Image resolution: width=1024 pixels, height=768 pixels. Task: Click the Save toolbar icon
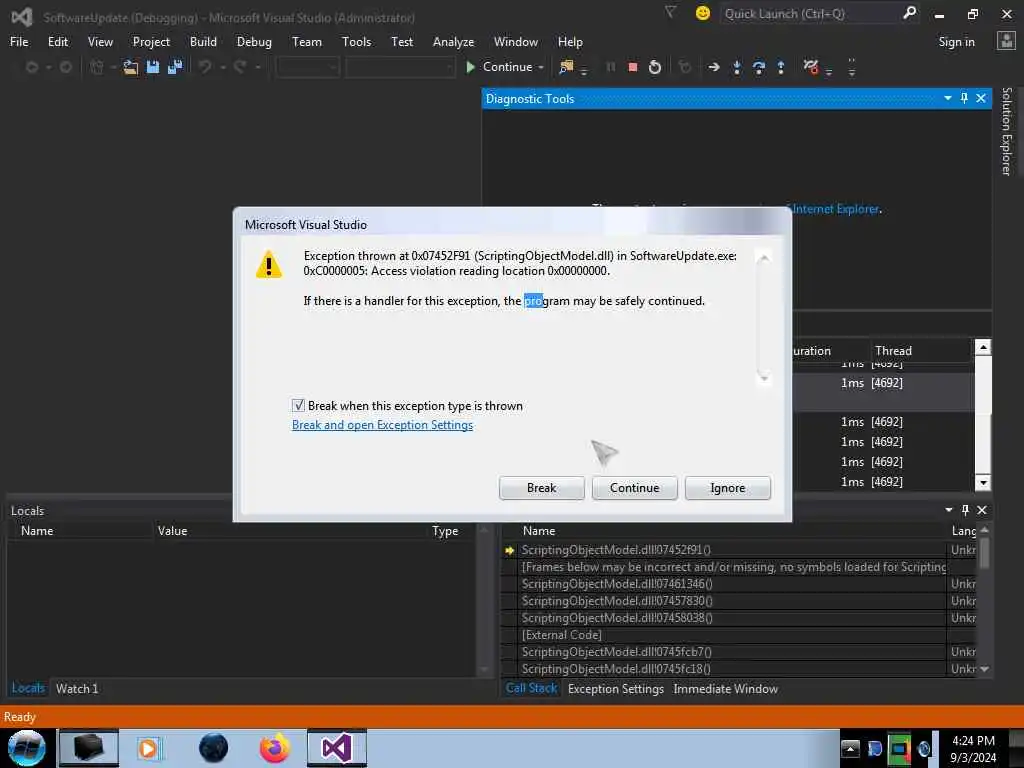[x=153, y=67]
